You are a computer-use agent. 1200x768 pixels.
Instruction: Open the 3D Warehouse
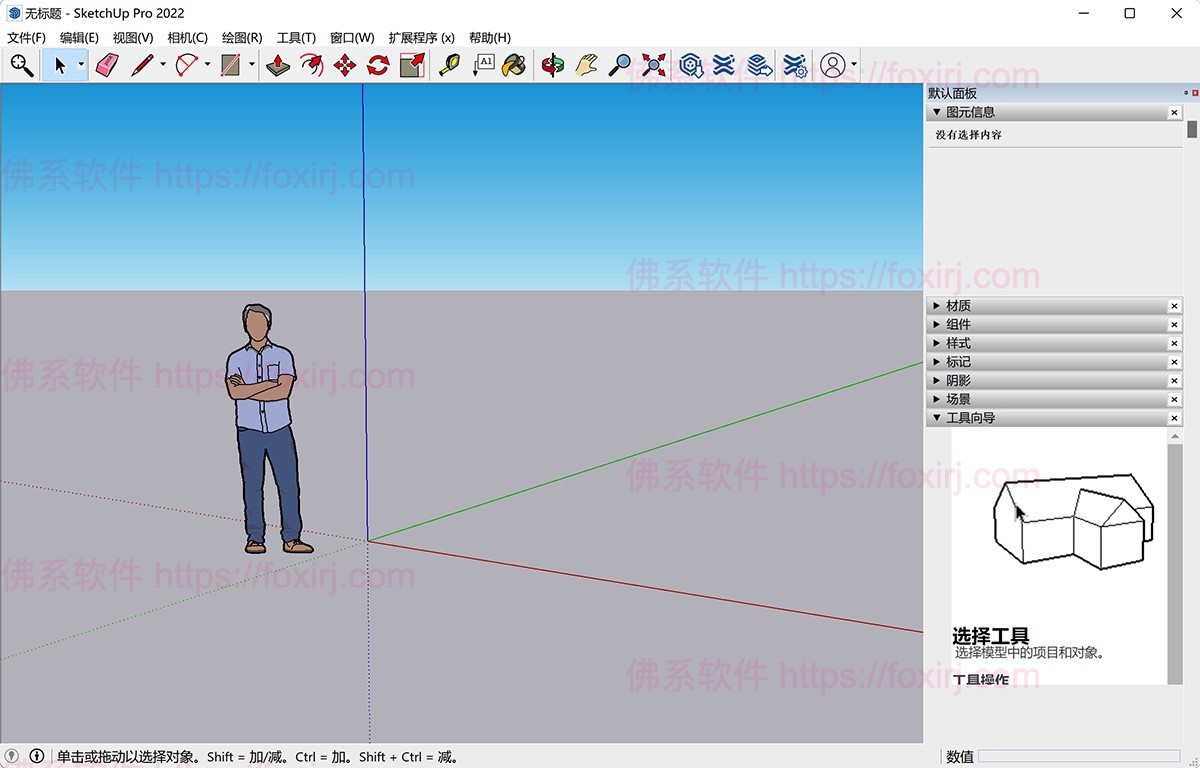[x=691, y=66]
